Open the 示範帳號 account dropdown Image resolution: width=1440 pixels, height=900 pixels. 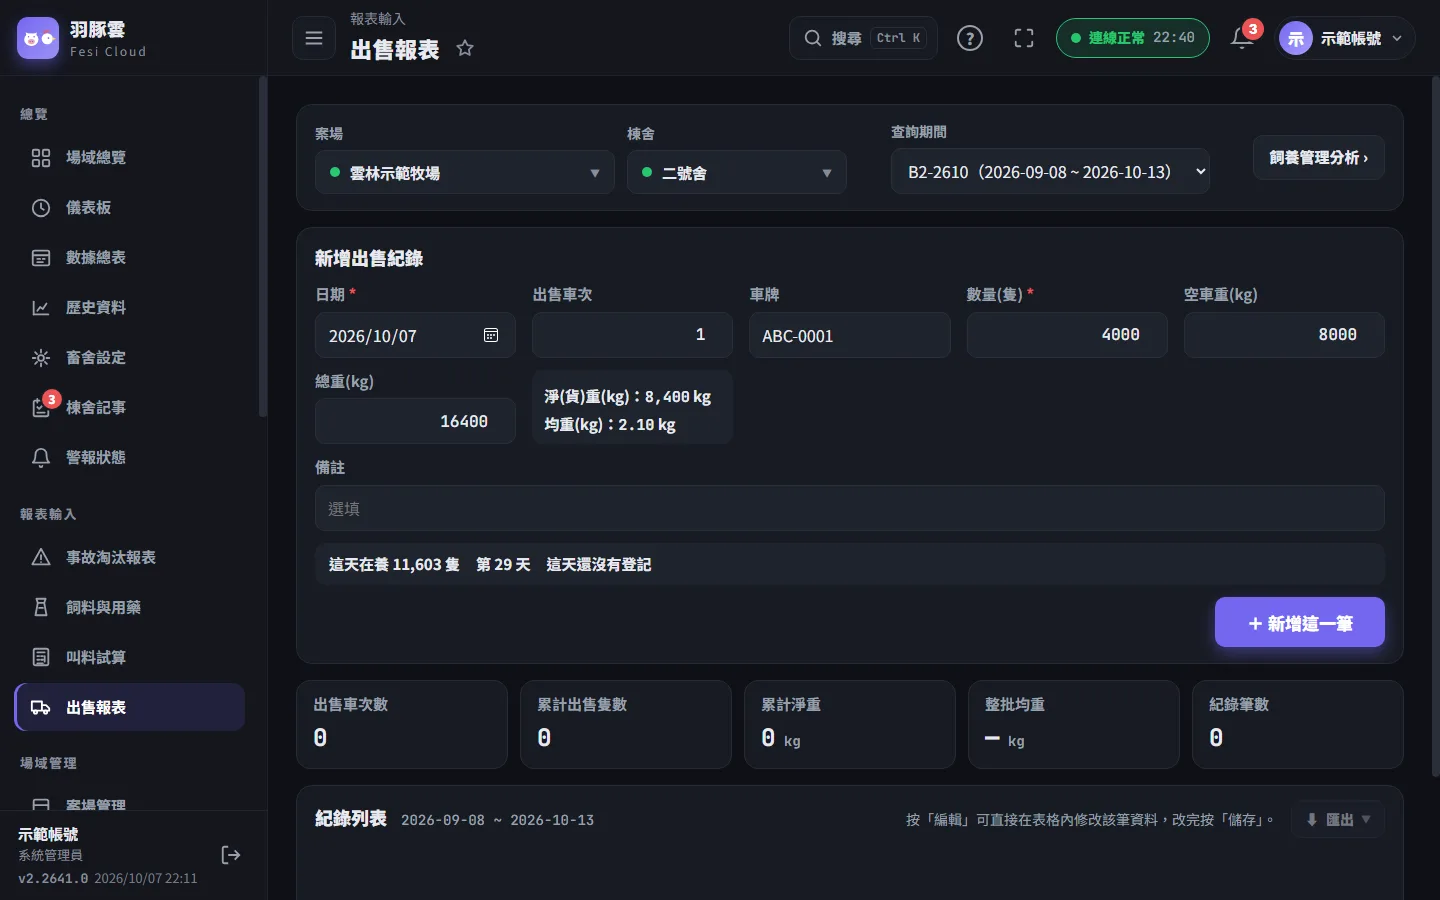[x=1347, y=38]
